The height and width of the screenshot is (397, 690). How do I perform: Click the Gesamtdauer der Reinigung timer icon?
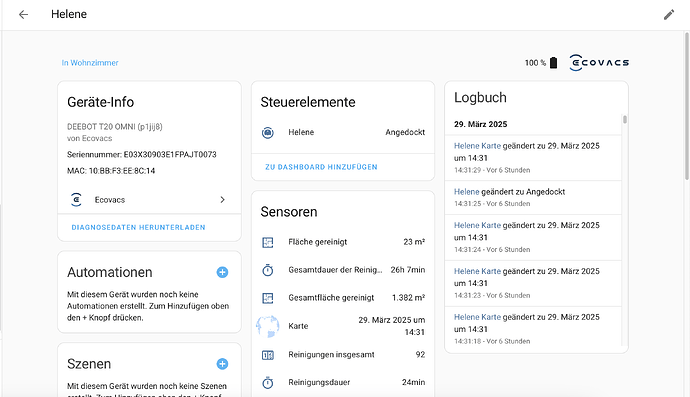(x=268, y=270)
